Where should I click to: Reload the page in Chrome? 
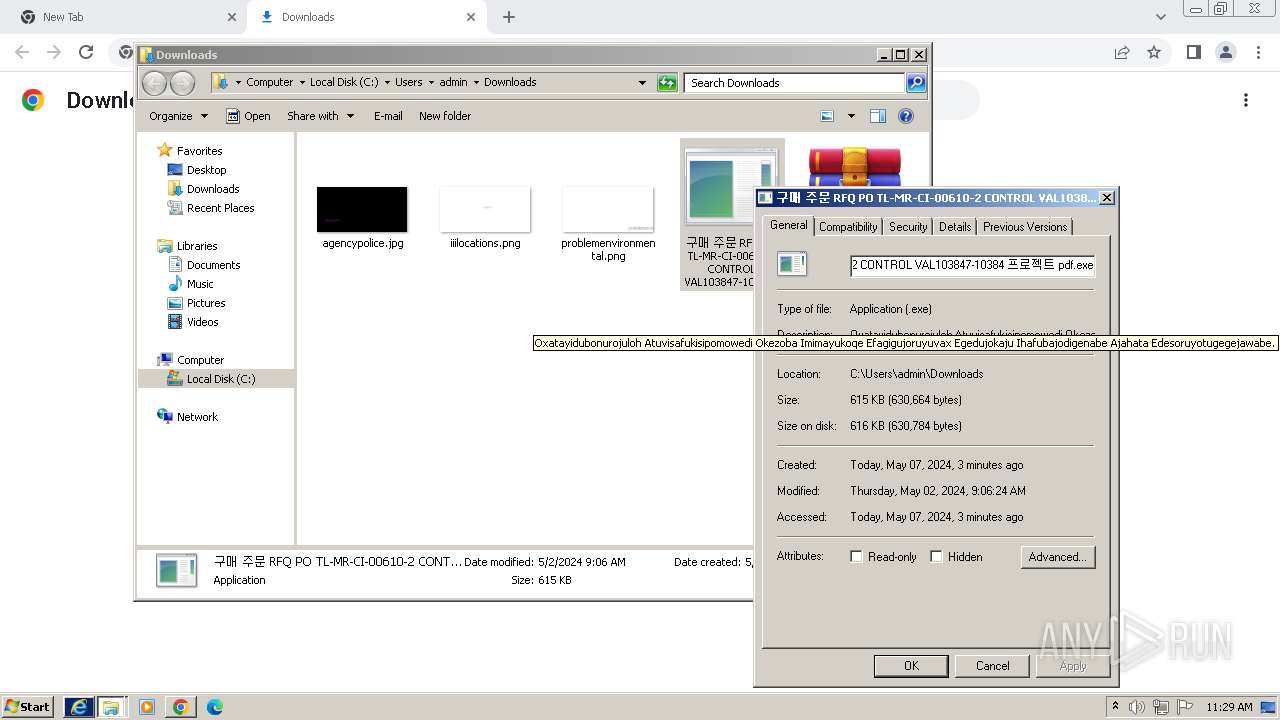86,52
